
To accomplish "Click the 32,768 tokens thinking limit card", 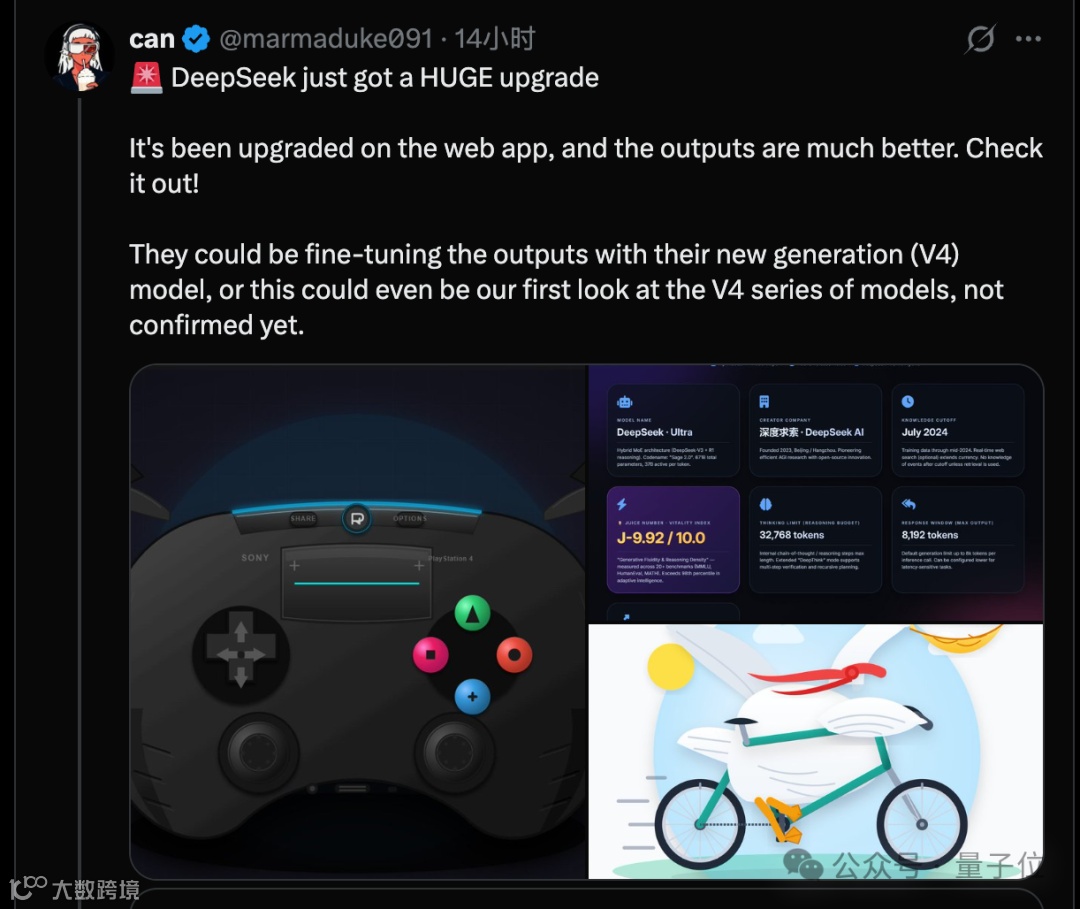I will [816, 540].
